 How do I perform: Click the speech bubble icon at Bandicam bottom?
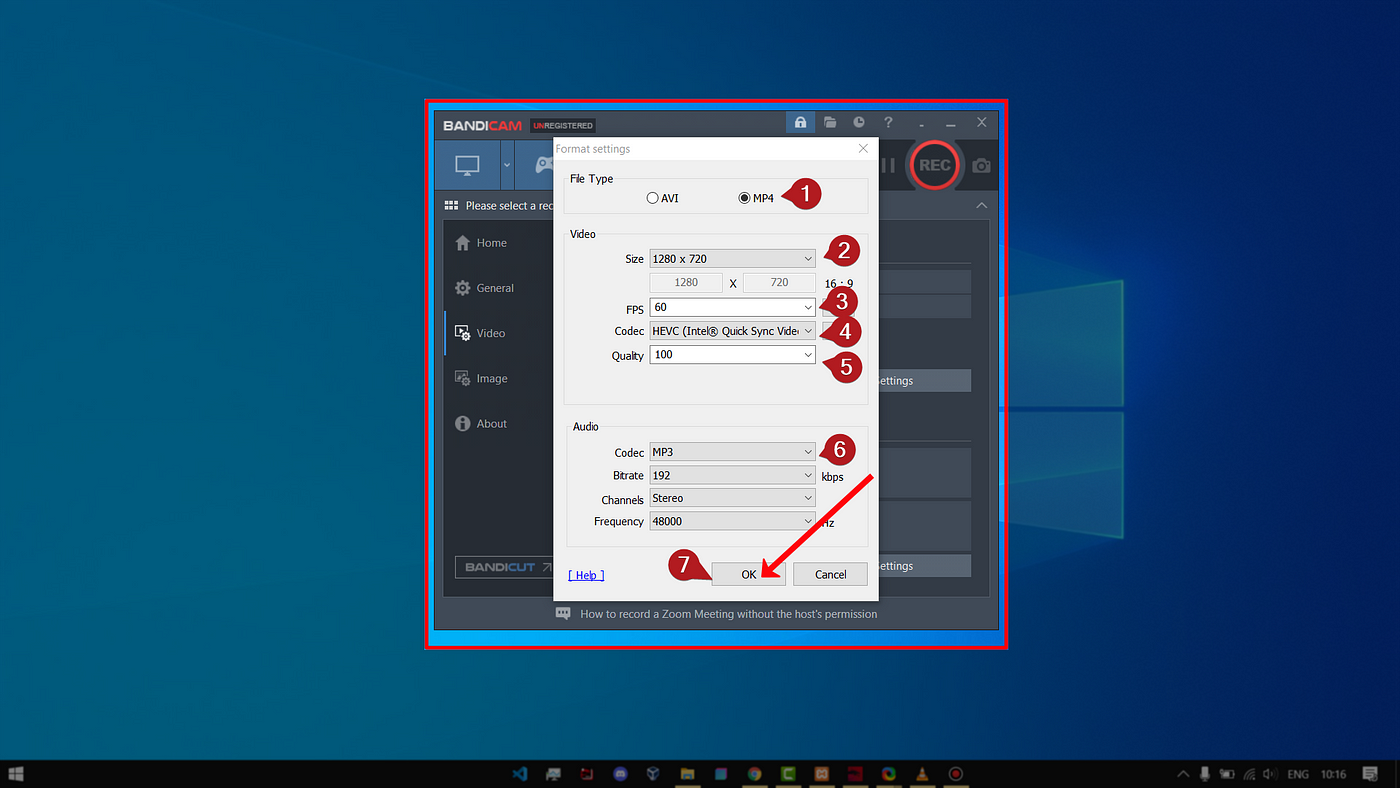pos(563,613)
